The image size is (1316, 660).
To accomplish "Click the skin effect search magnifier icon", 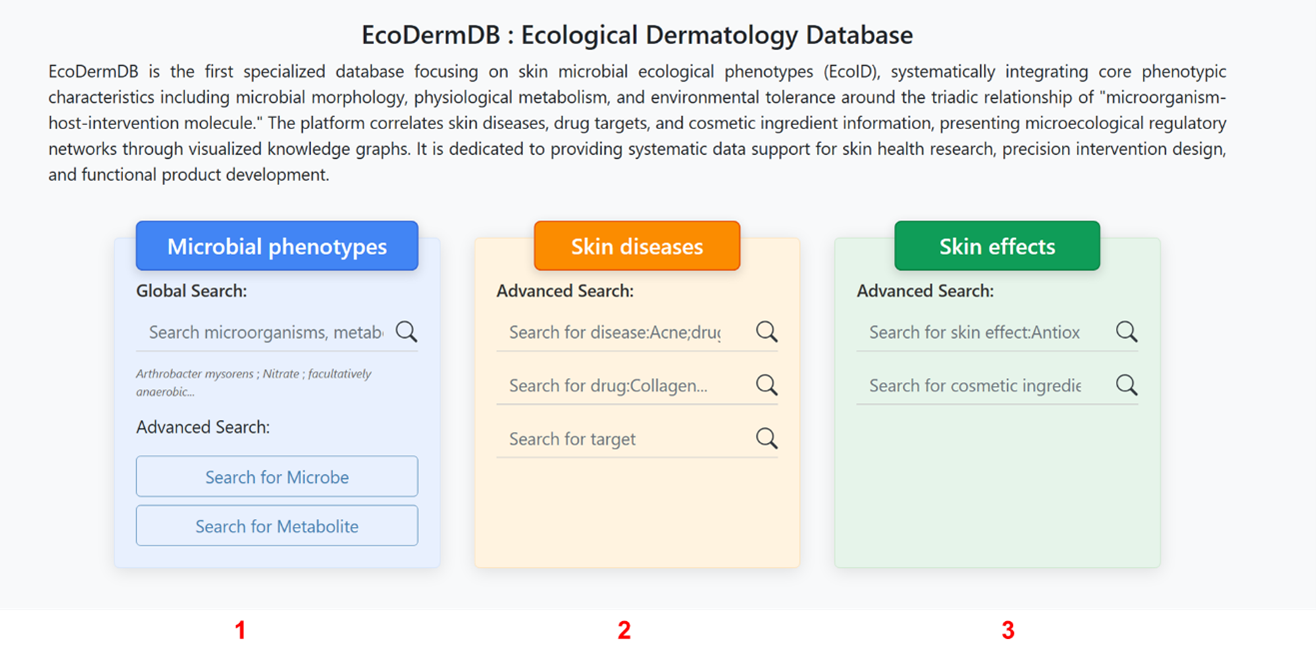I will tap(1127, 332).
